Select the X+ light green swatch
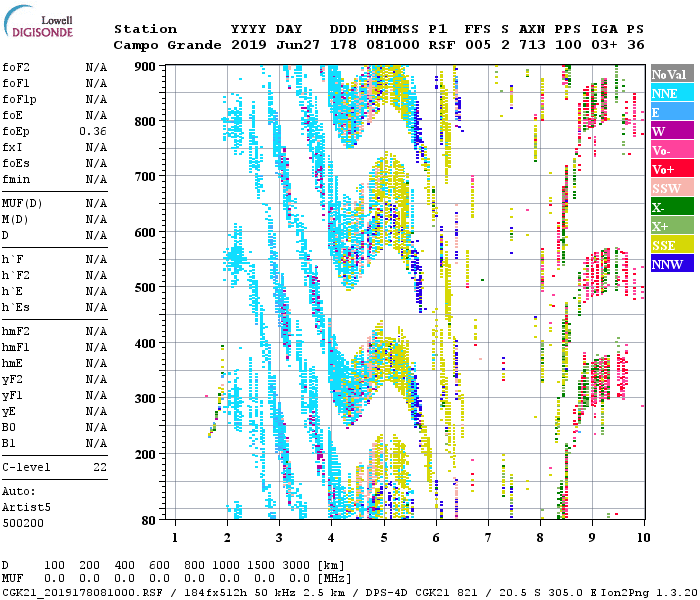Viewport: 700px width, 600px height. pyautogui.click(x=672, y=226)
